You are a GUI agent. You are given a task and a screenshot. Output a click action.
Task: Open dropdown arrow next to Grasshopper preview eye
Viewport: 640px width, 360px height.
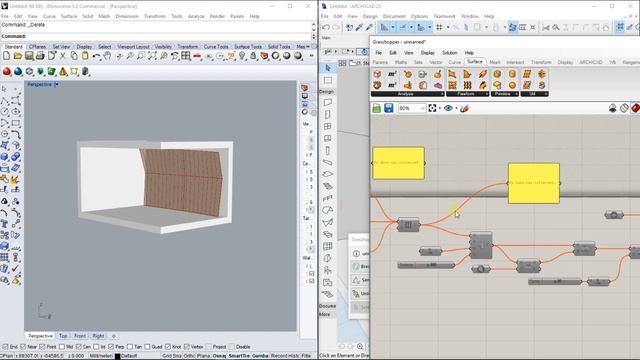(456, 108)
